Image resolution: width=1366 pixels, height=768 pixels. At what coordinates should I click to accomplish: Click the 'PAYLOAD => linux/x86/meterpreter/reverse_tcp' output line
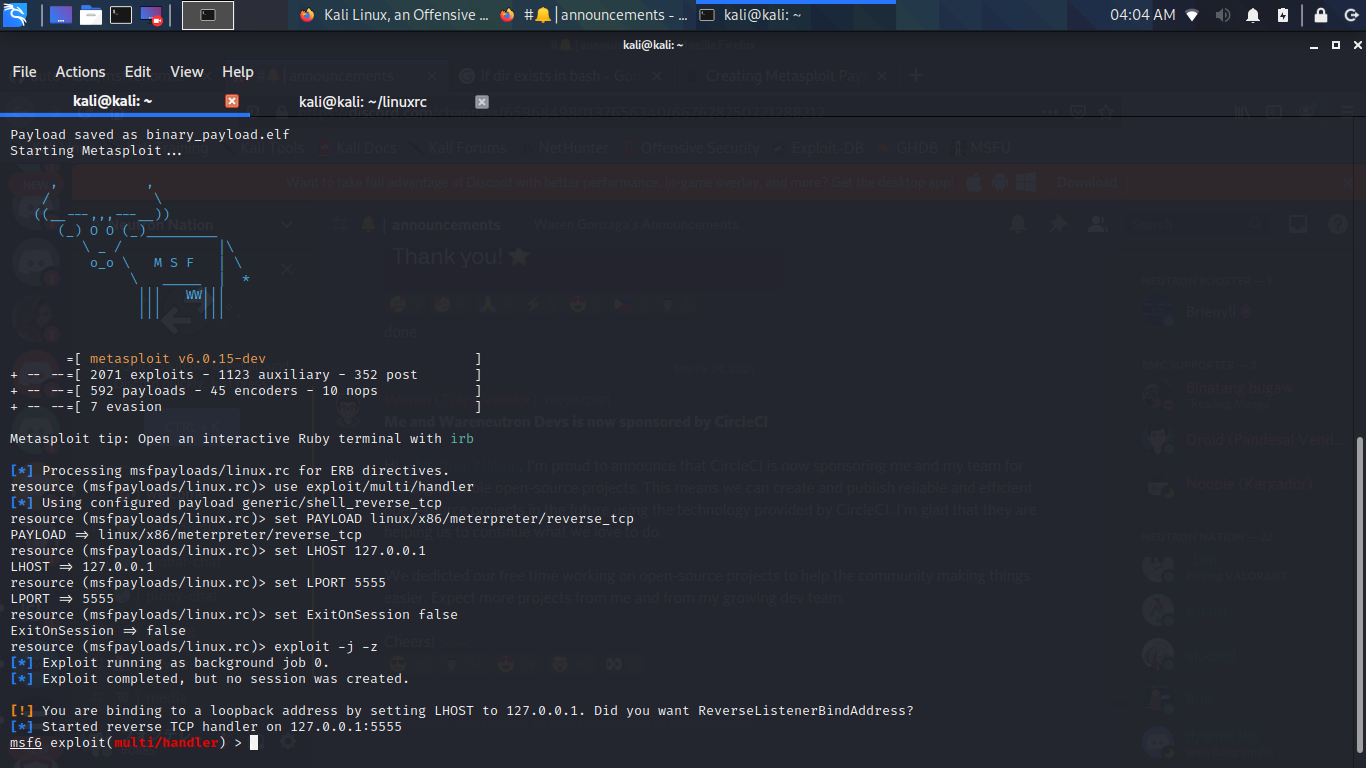(x=186, y=534)
